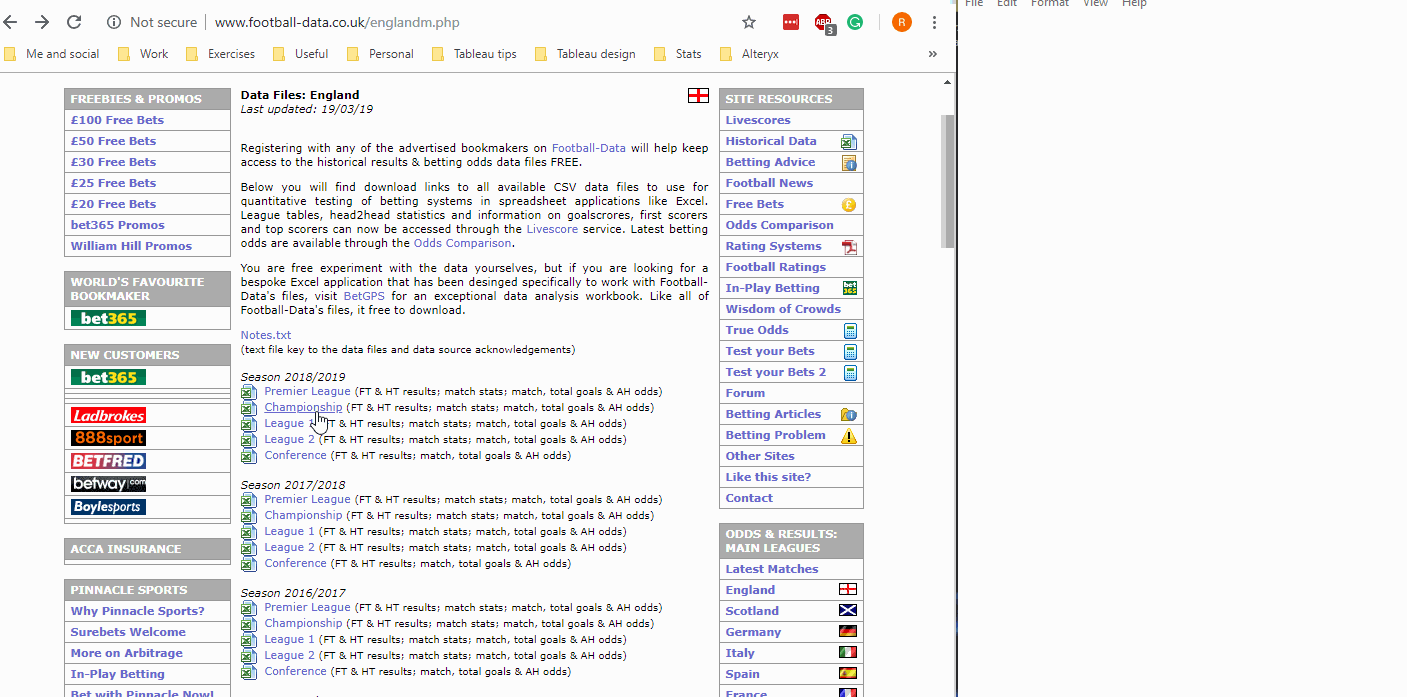The height and width of the screenshot is (697, 1407).
Task: Click the info icon next to Betting Advice
Action: coord(849,163)
